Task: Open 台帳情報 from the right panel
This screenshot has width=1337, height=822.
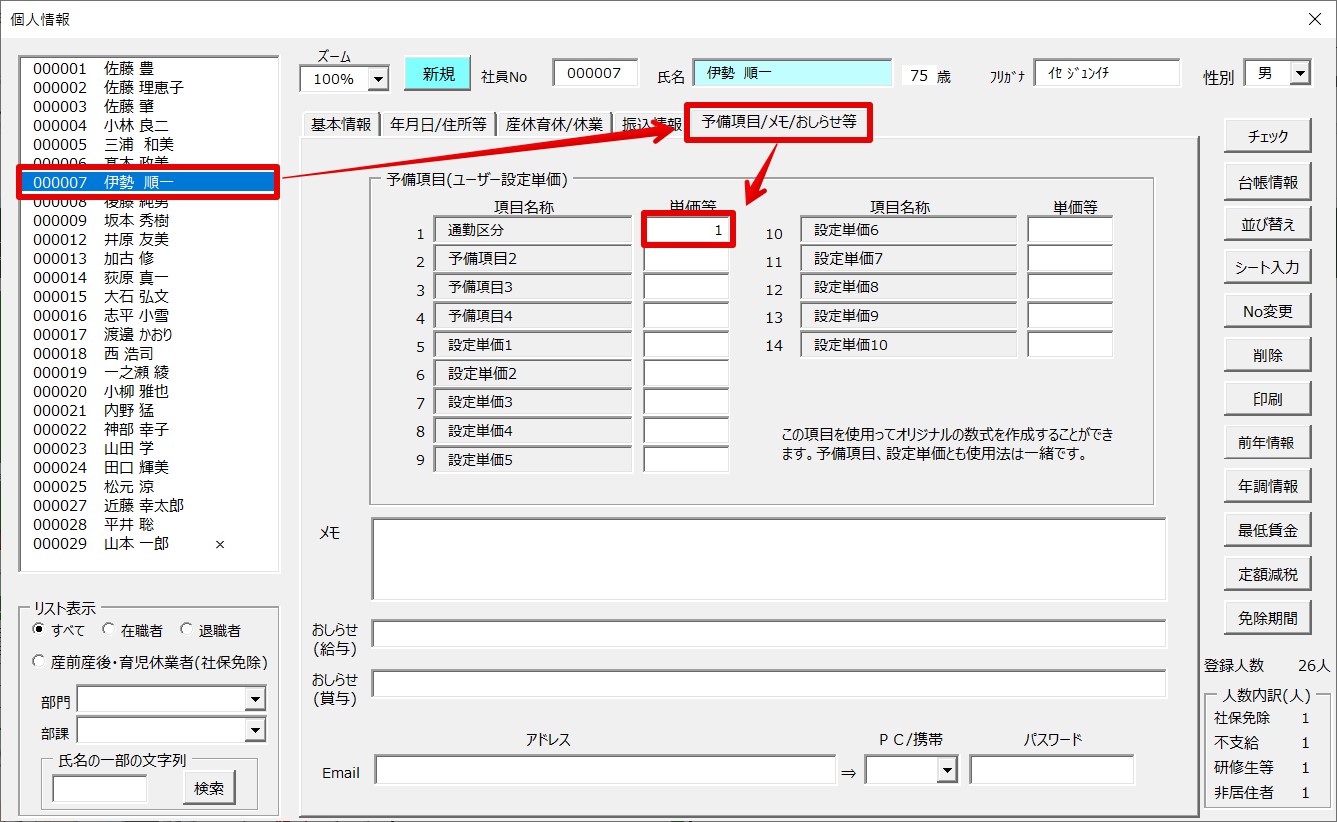Action: click(1267, 182)
